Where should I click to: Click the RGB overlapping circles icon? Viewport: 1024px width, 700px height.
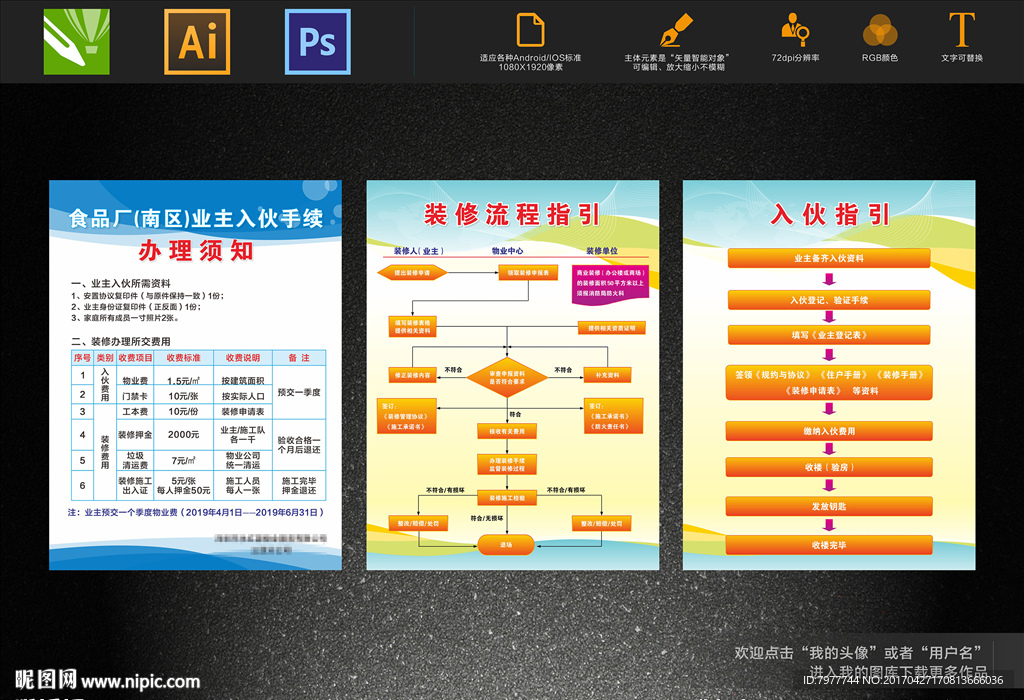click(x=880, y=30)
